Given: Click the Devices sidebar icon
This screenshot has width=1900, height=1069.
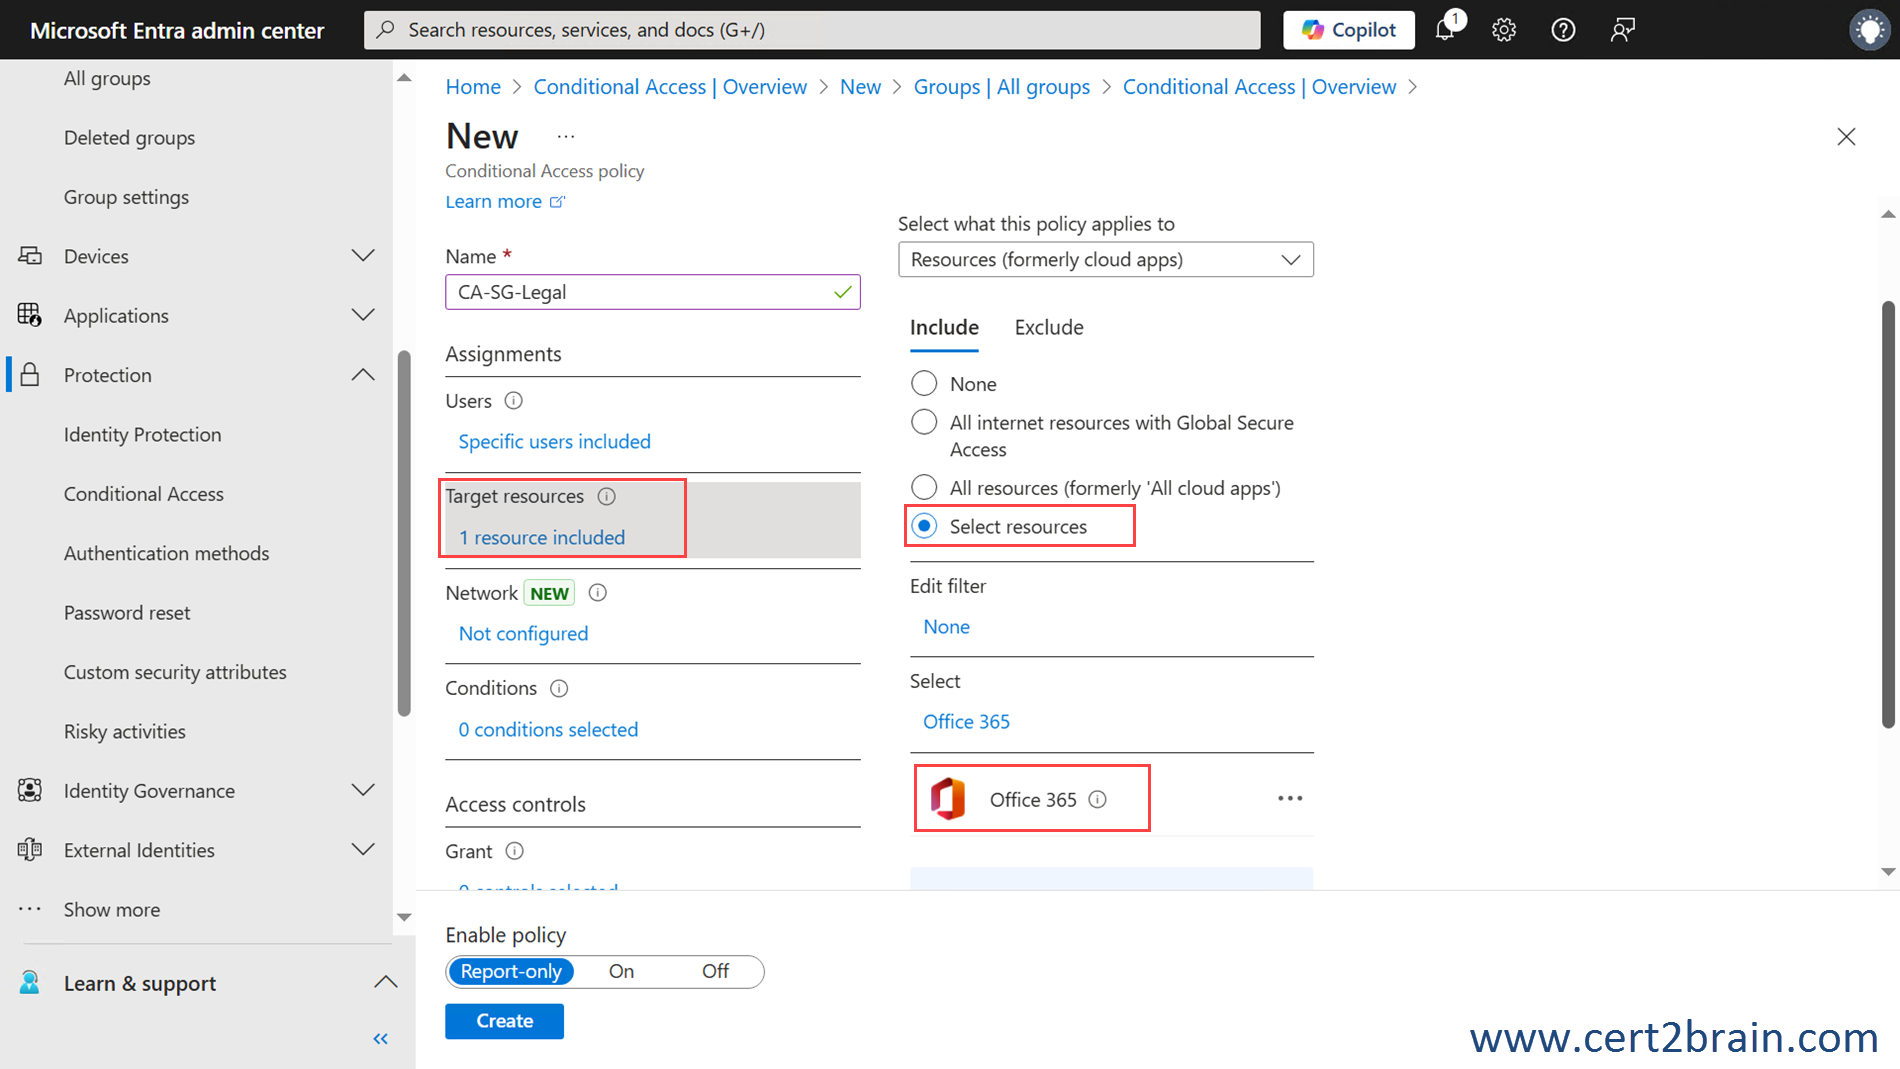Looking at the screenshot, I should point(30,256).
